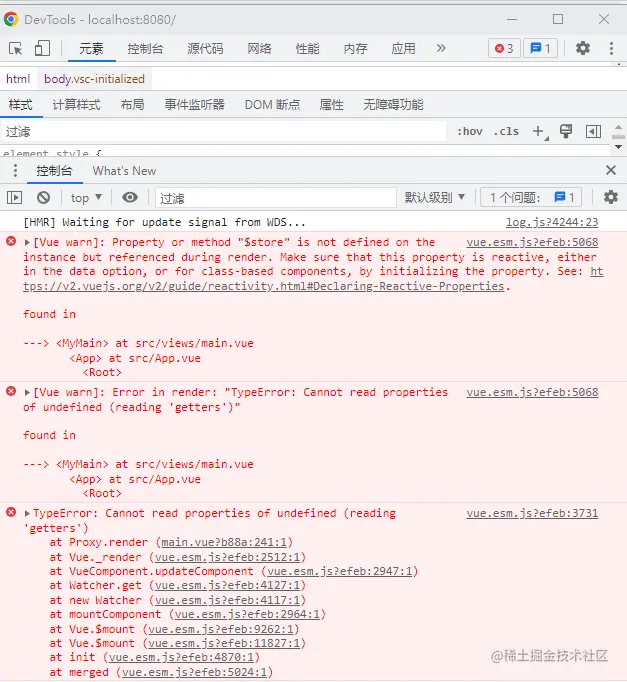The width and height of the screenshot is (627, 682).
Task: Expand the $store not defined warning
Action: coord(27,242)
